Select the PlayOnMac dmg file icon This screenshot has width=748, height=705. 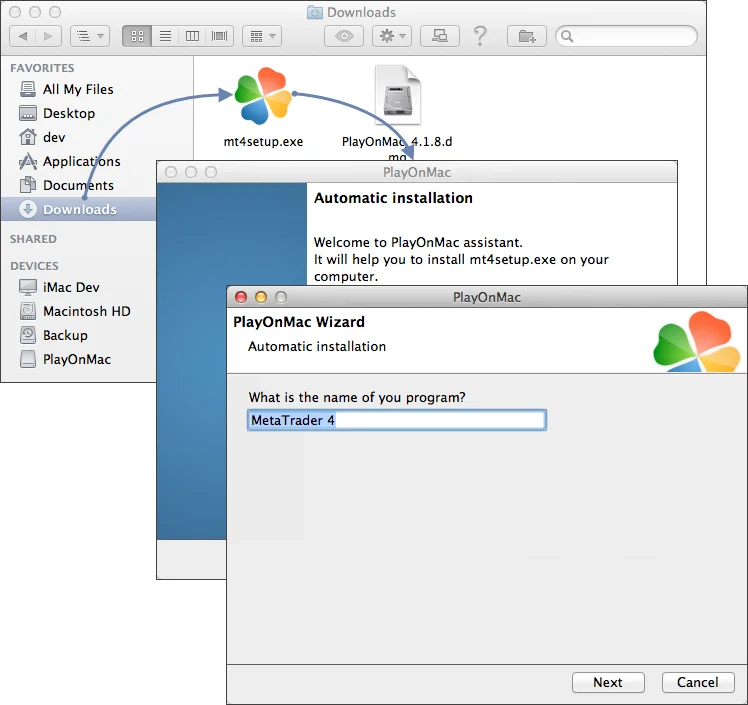click(x=397, y=95)
